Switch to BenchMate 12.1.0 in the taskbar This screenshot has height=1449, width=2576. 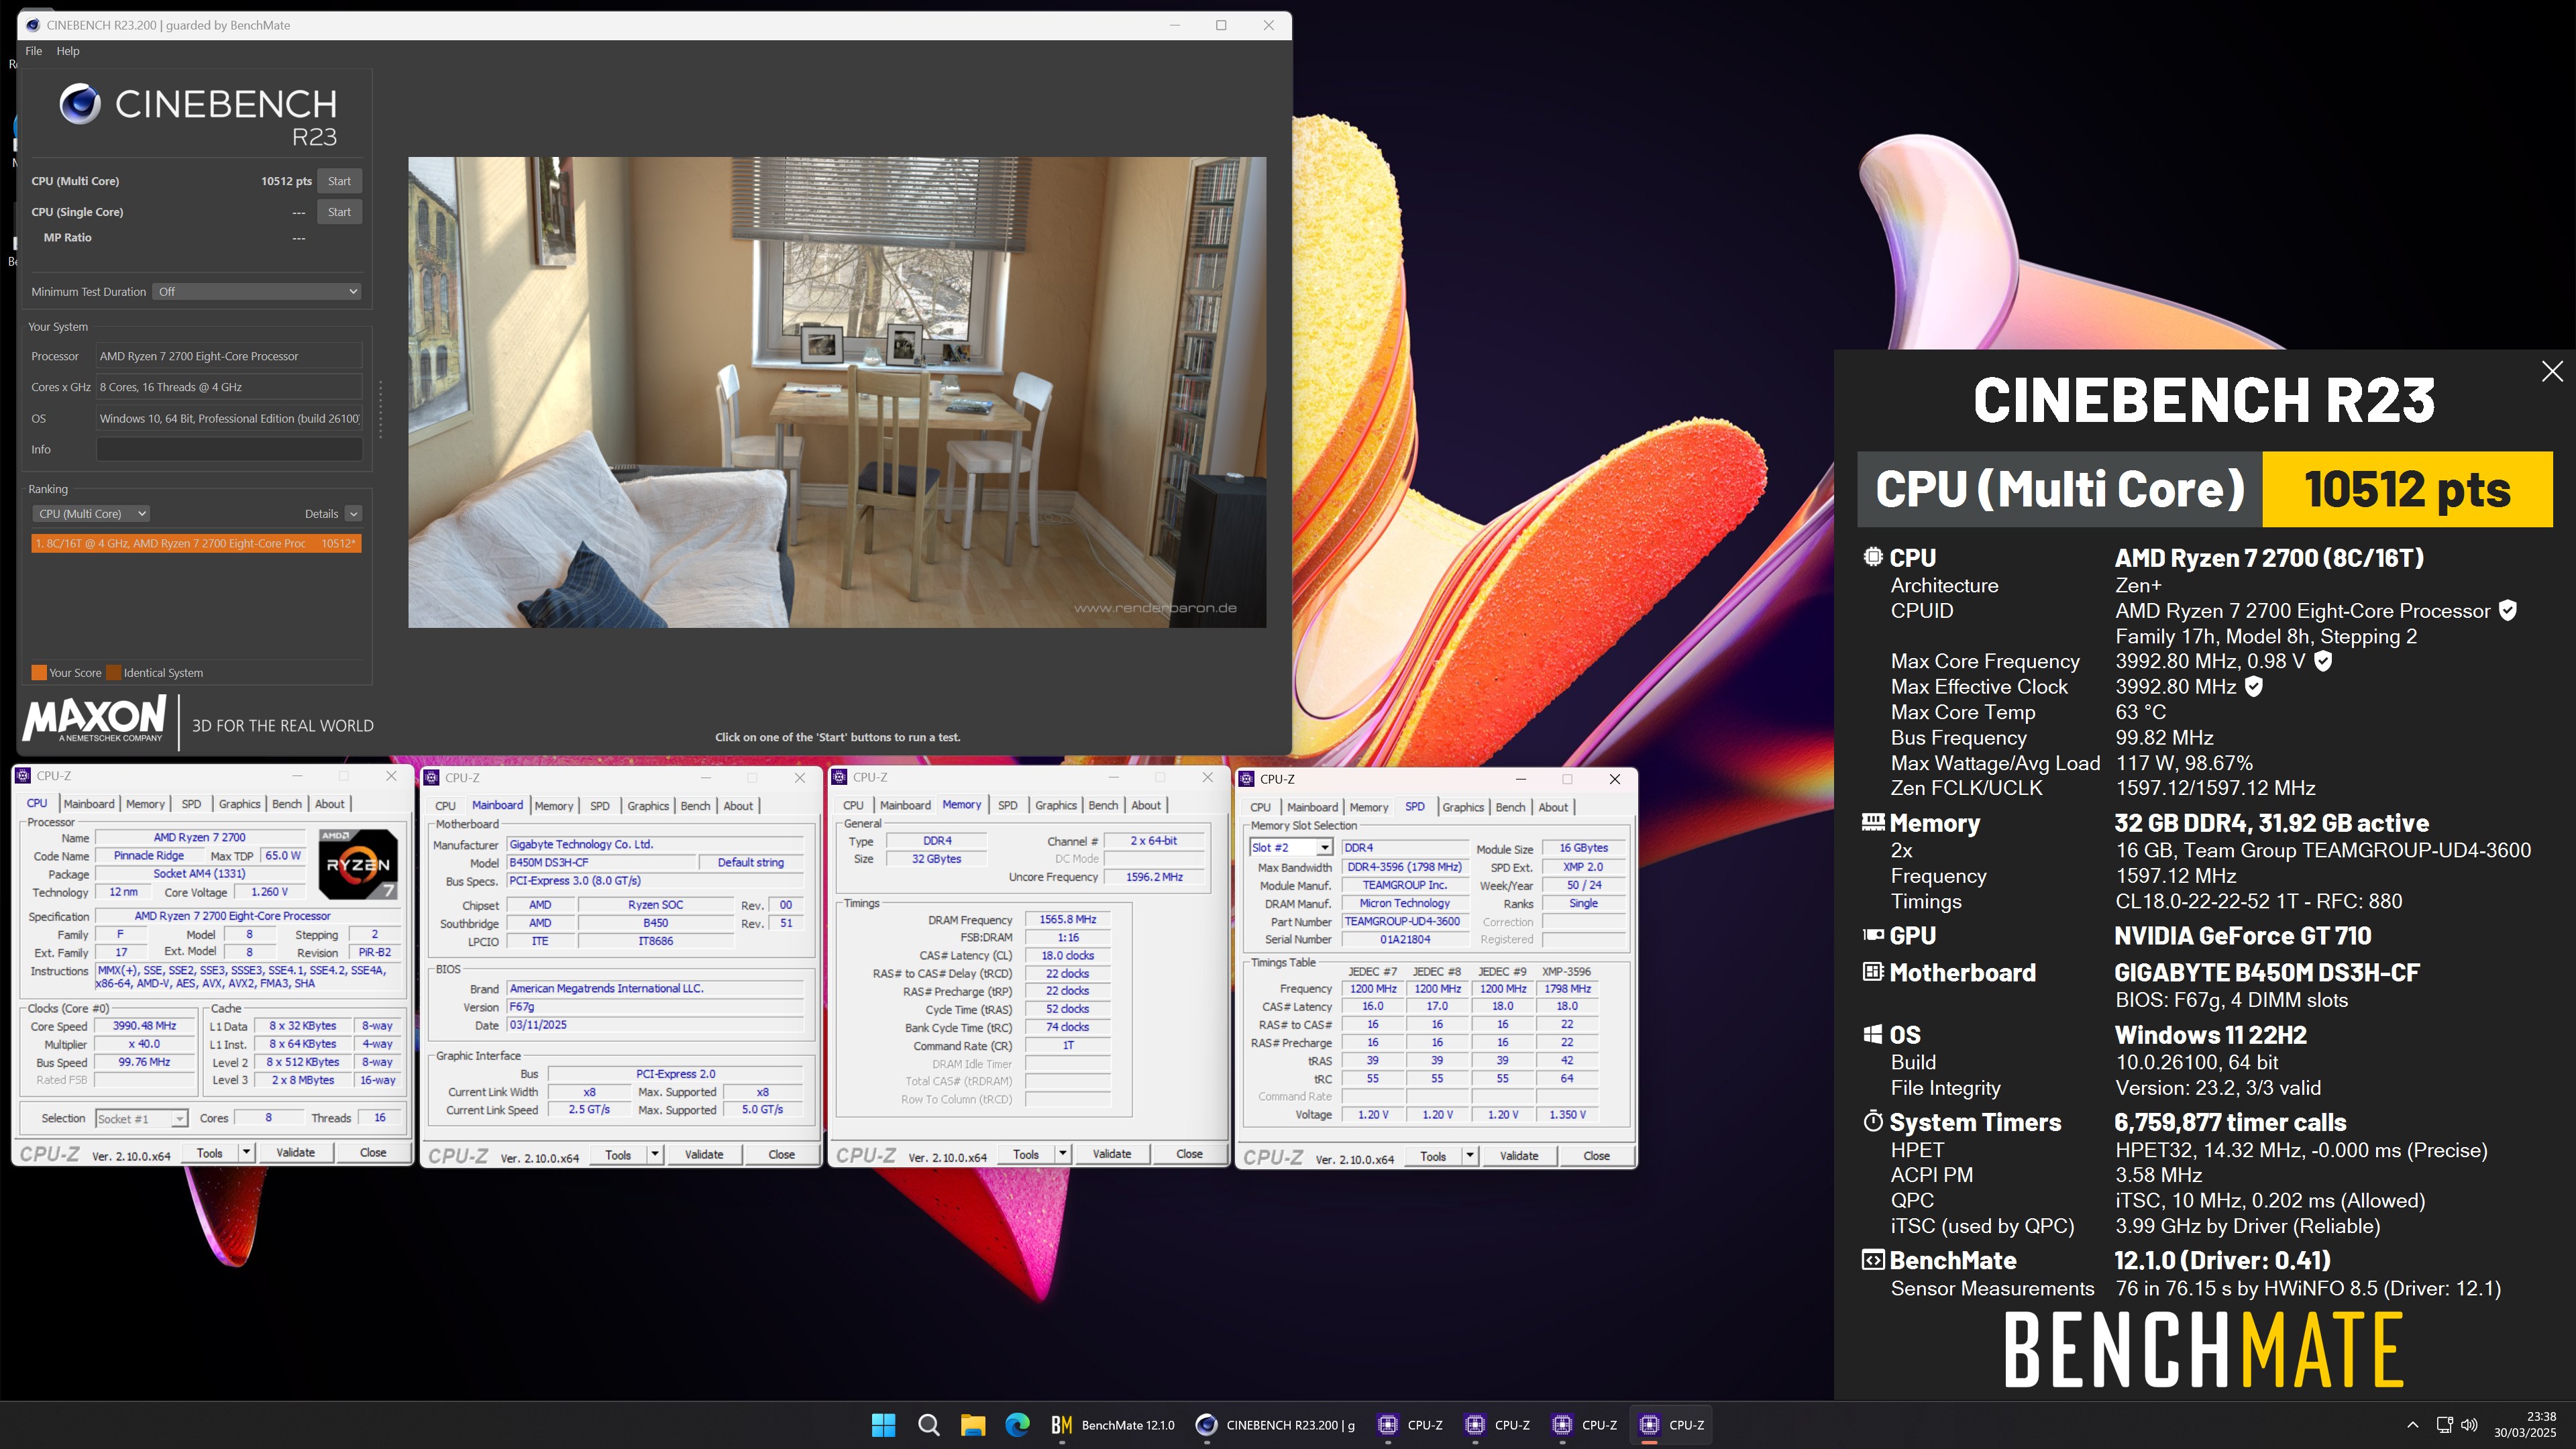[1112, 1425]
